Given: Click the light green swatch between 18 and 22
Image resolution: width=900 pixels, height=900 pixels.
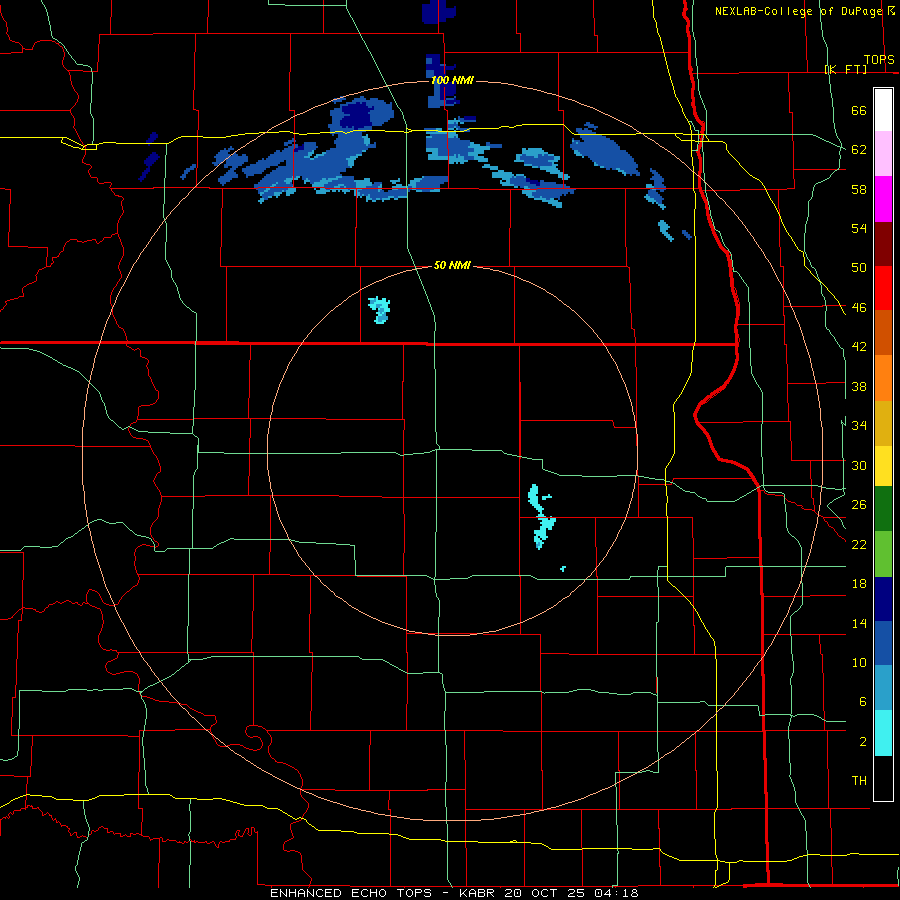Looking at the screenshot, I should click(x=883, y=554).
